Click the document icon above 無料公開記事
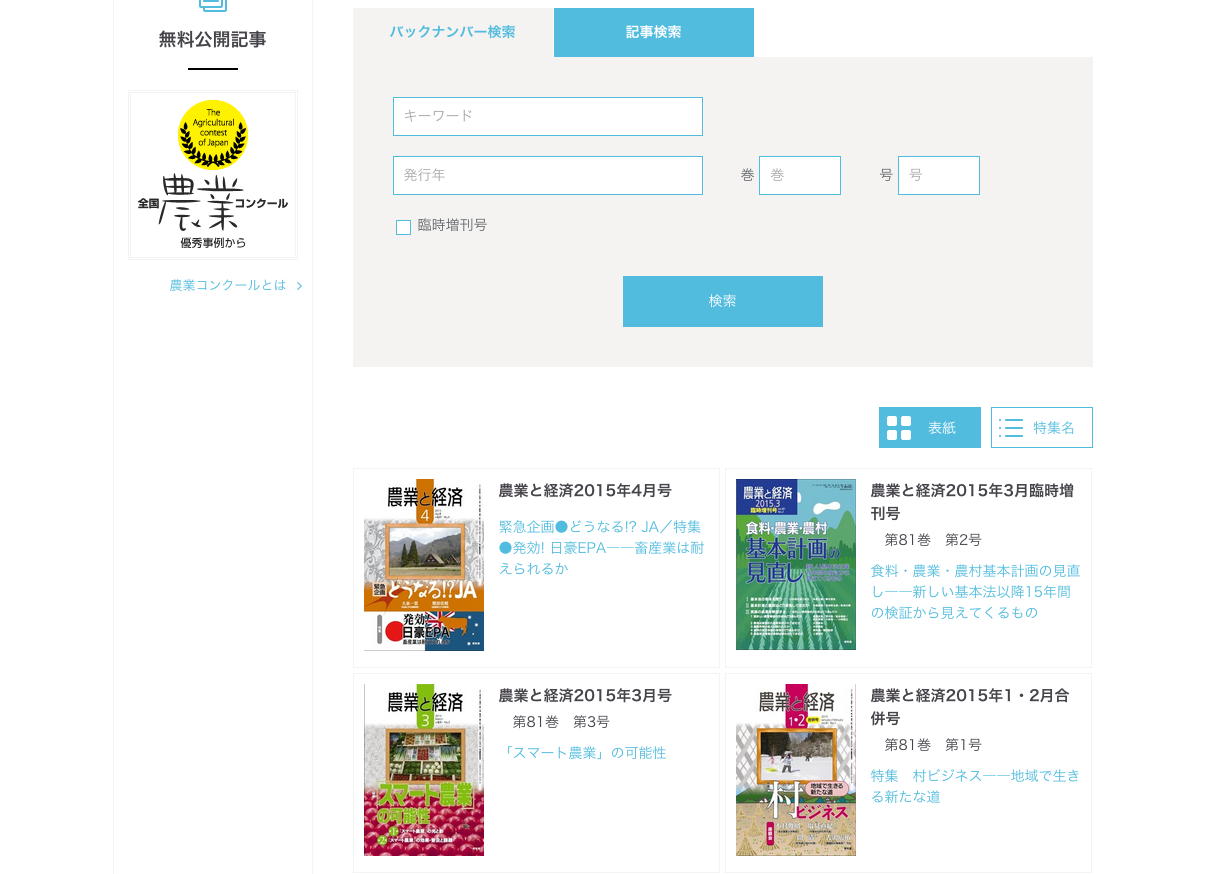Viewport: 1205px width, 874px height. coord(213,3)
